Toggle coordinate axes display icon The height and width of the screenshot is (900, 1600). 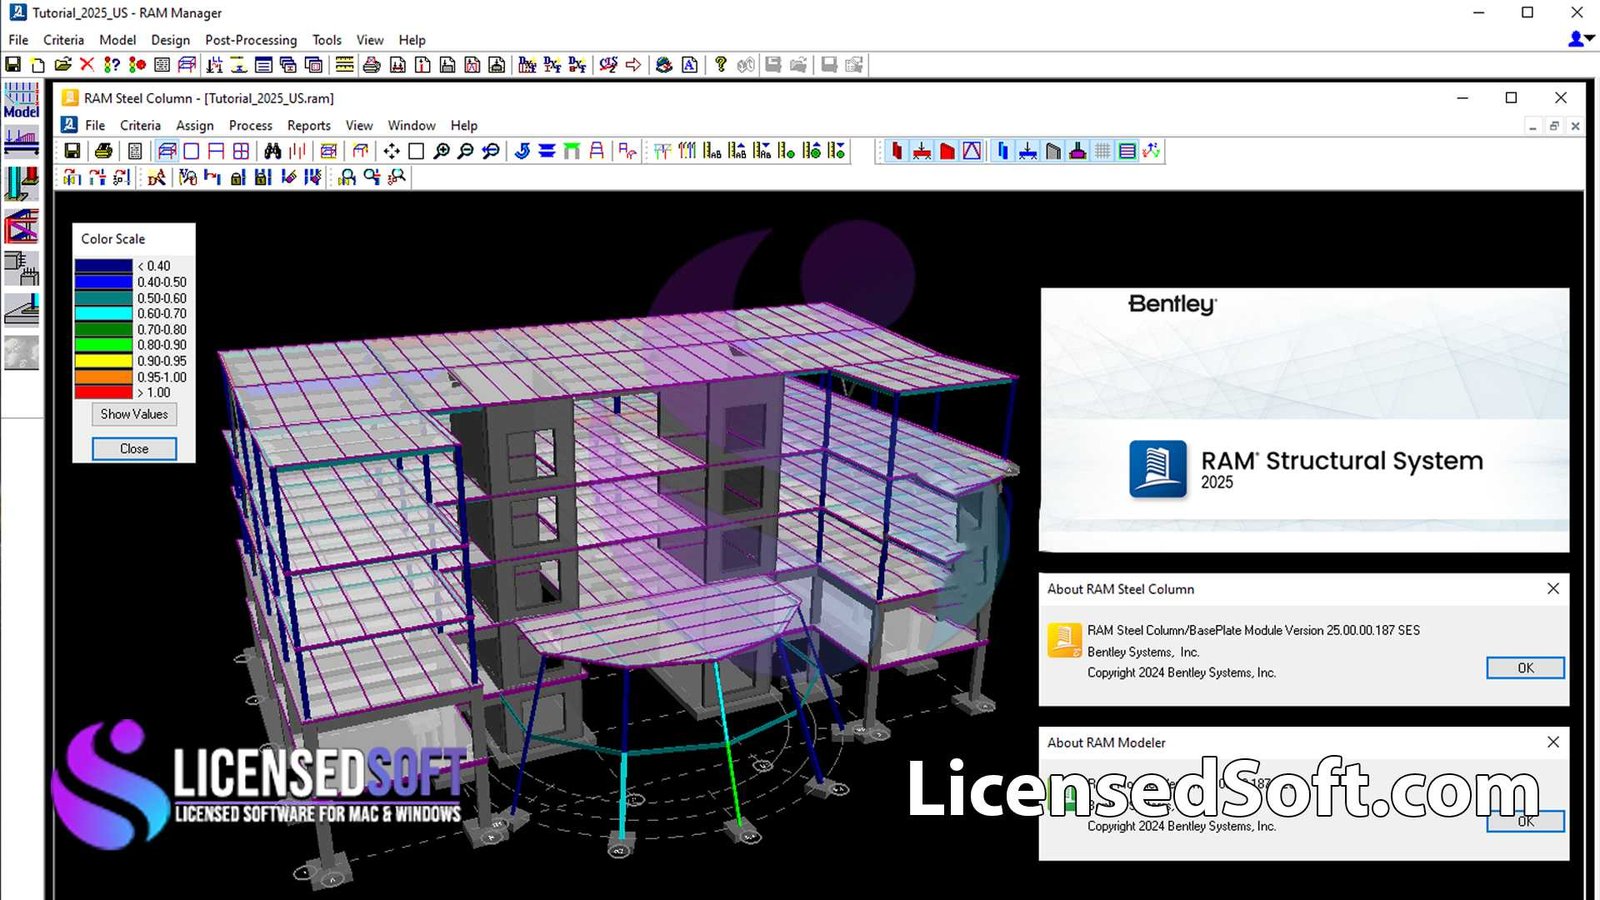pos(1152,151)
